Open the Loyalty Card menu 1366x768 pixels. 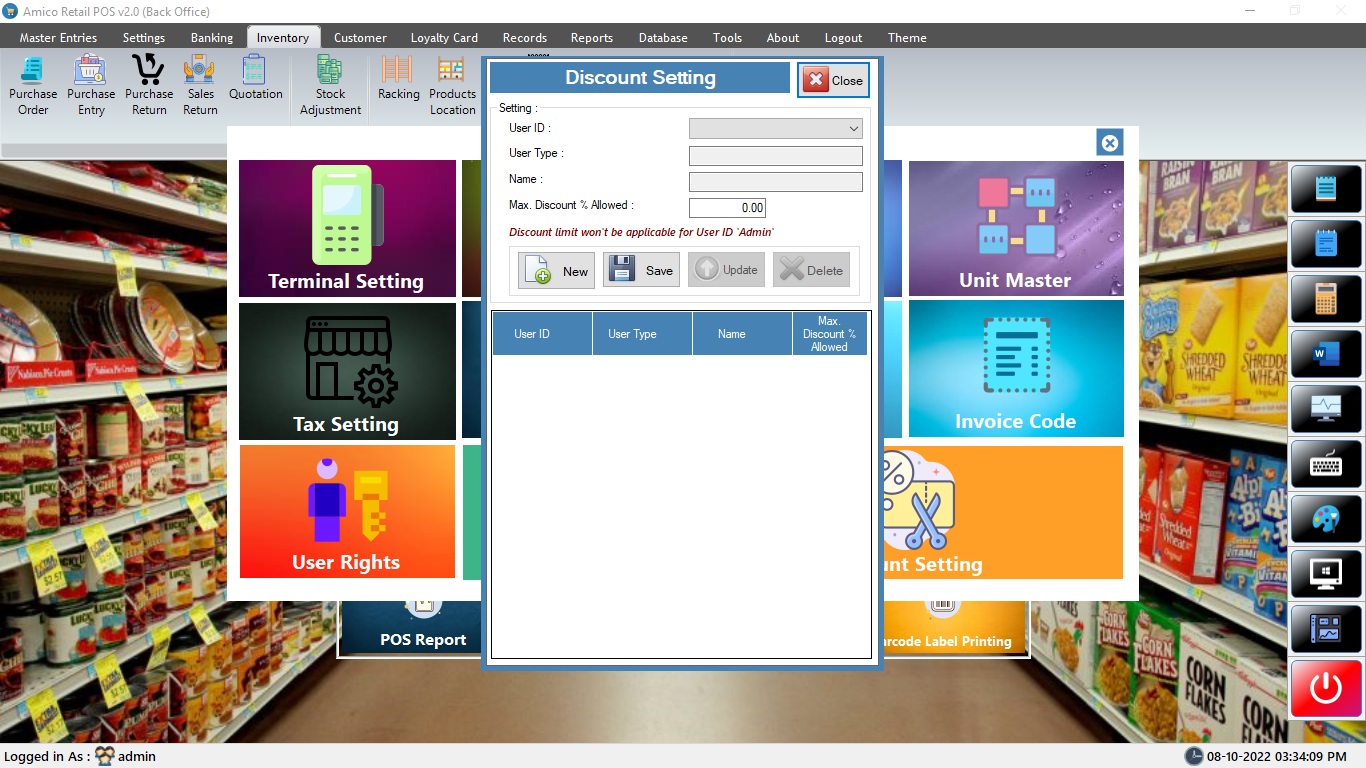pyautogui.click(x=444, y=38)
